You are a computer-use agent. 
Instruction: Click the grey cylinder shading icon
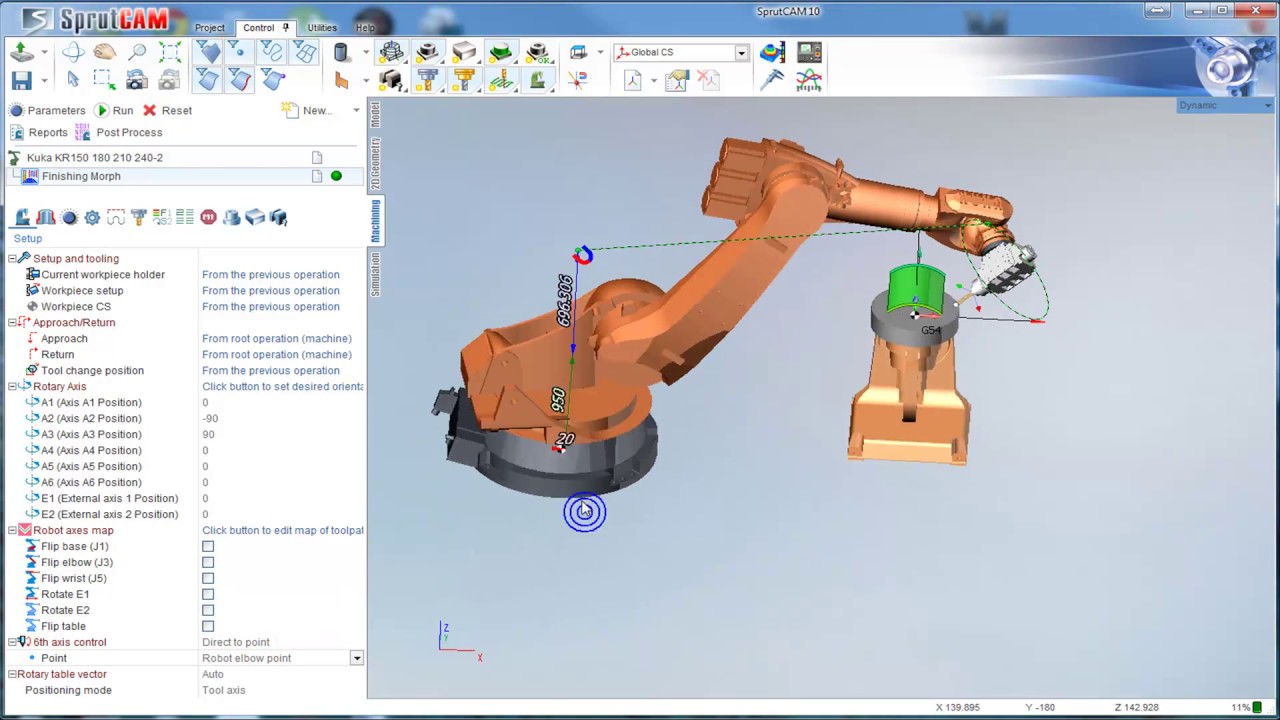(x=341, y=52)
